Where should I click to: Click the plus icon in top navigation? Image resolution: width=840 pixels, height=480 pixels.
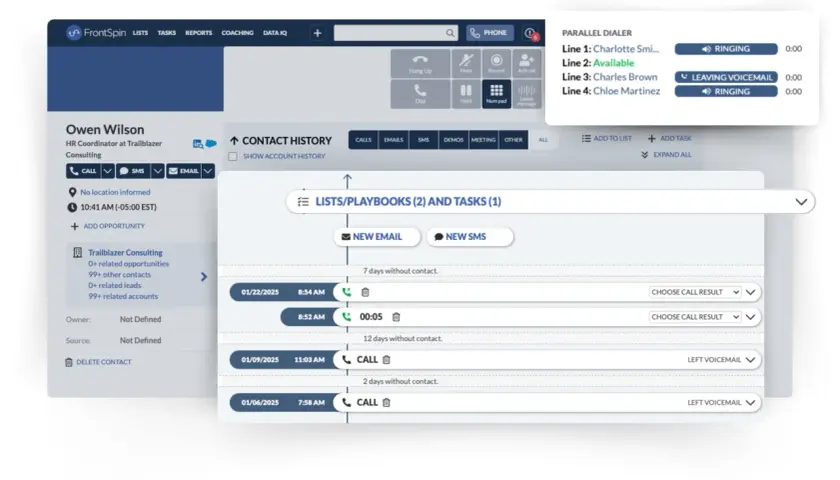tap(317, 33)
